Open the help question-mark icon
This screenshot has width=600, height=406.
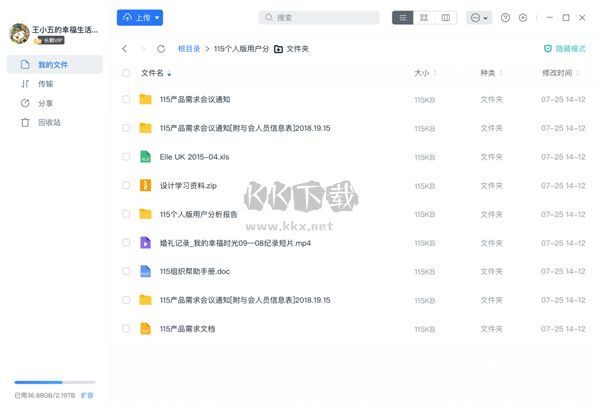pos(505,18)
